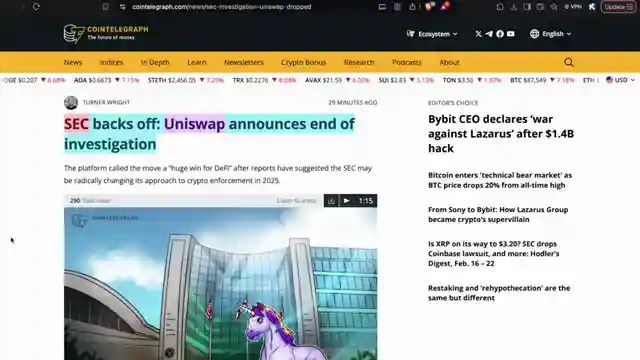Click the Listen to article label
This screenshot has height=360, width=640.
pyautogui.click(x=297, y=200)
